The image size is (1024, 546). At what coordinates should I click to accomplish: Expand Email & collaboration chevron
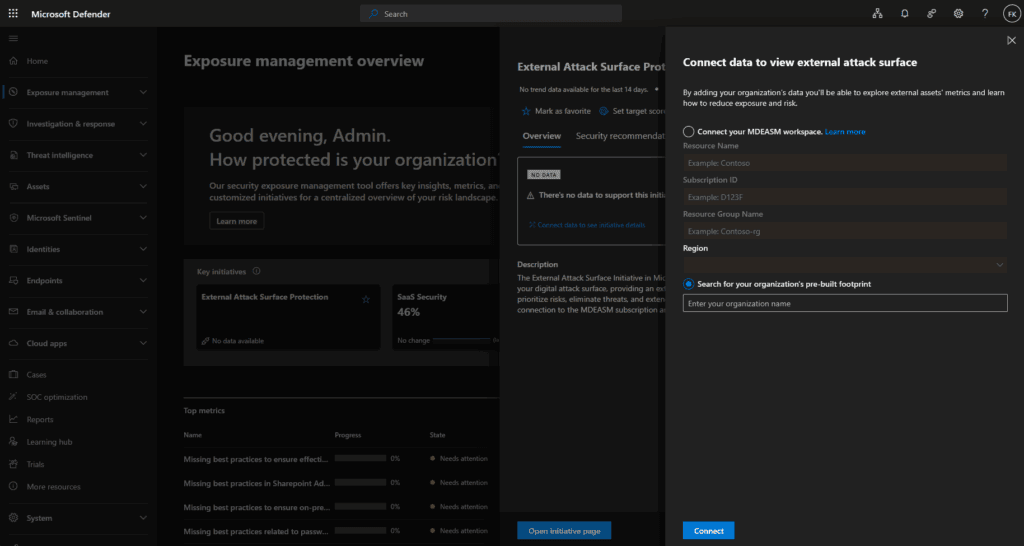[x=143, y=312]
